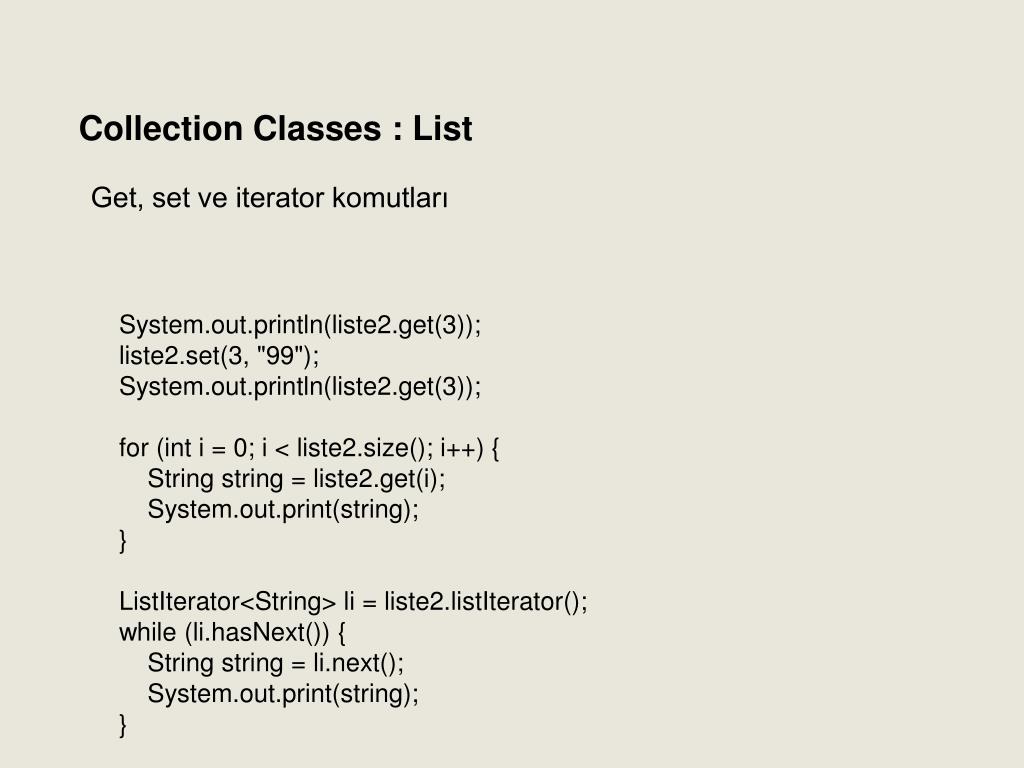Click the "99" string literal
Screen dimensions: 1024x768
click(x=281, y=355)
